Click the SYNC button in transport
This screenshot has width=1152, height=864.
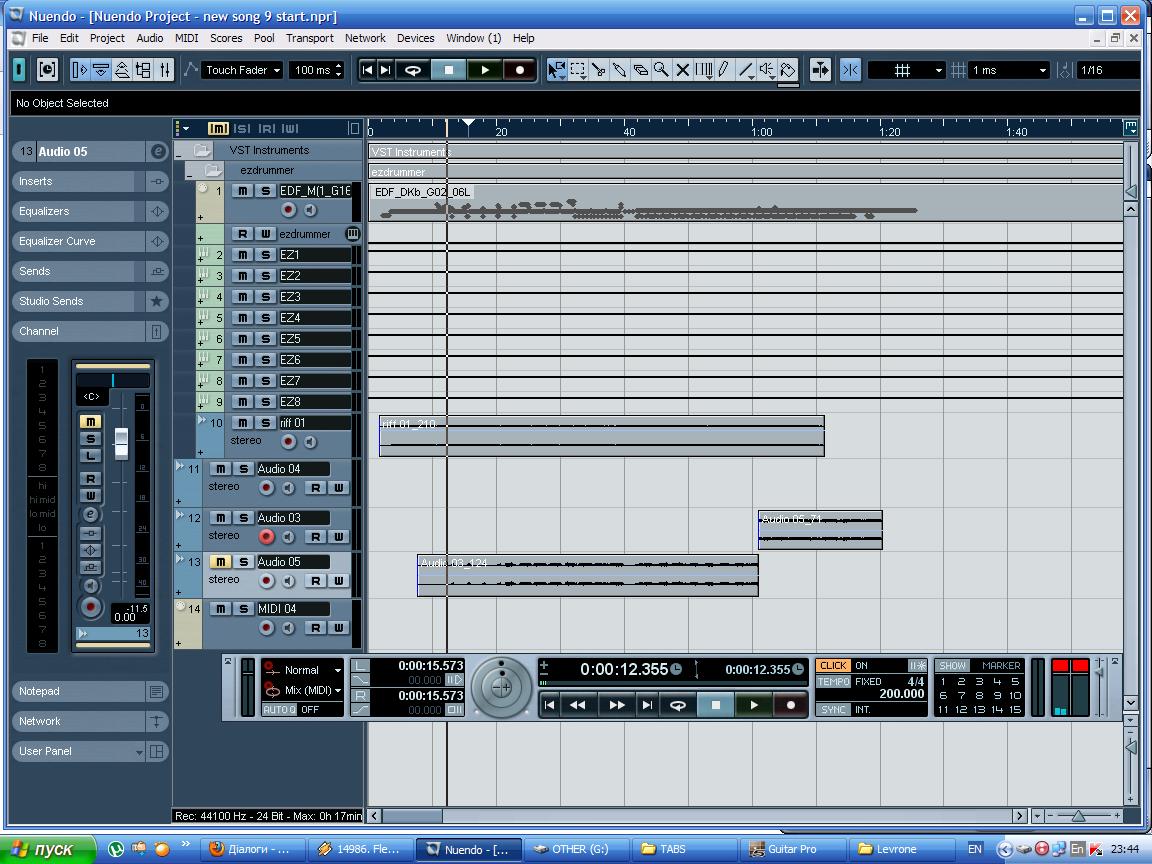coord(833,710)
